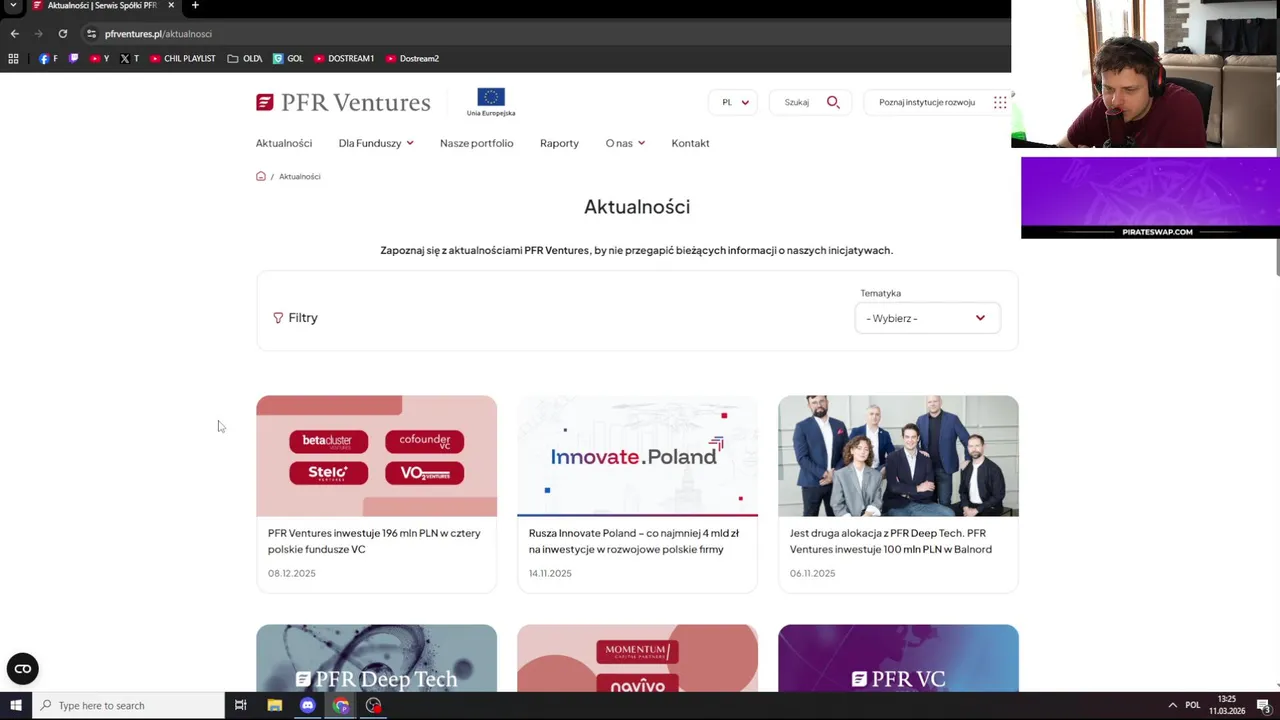This screenshot has width=1280, height=720.
Task: Open the OLD bookmarks folder
Action: point(245,58)
